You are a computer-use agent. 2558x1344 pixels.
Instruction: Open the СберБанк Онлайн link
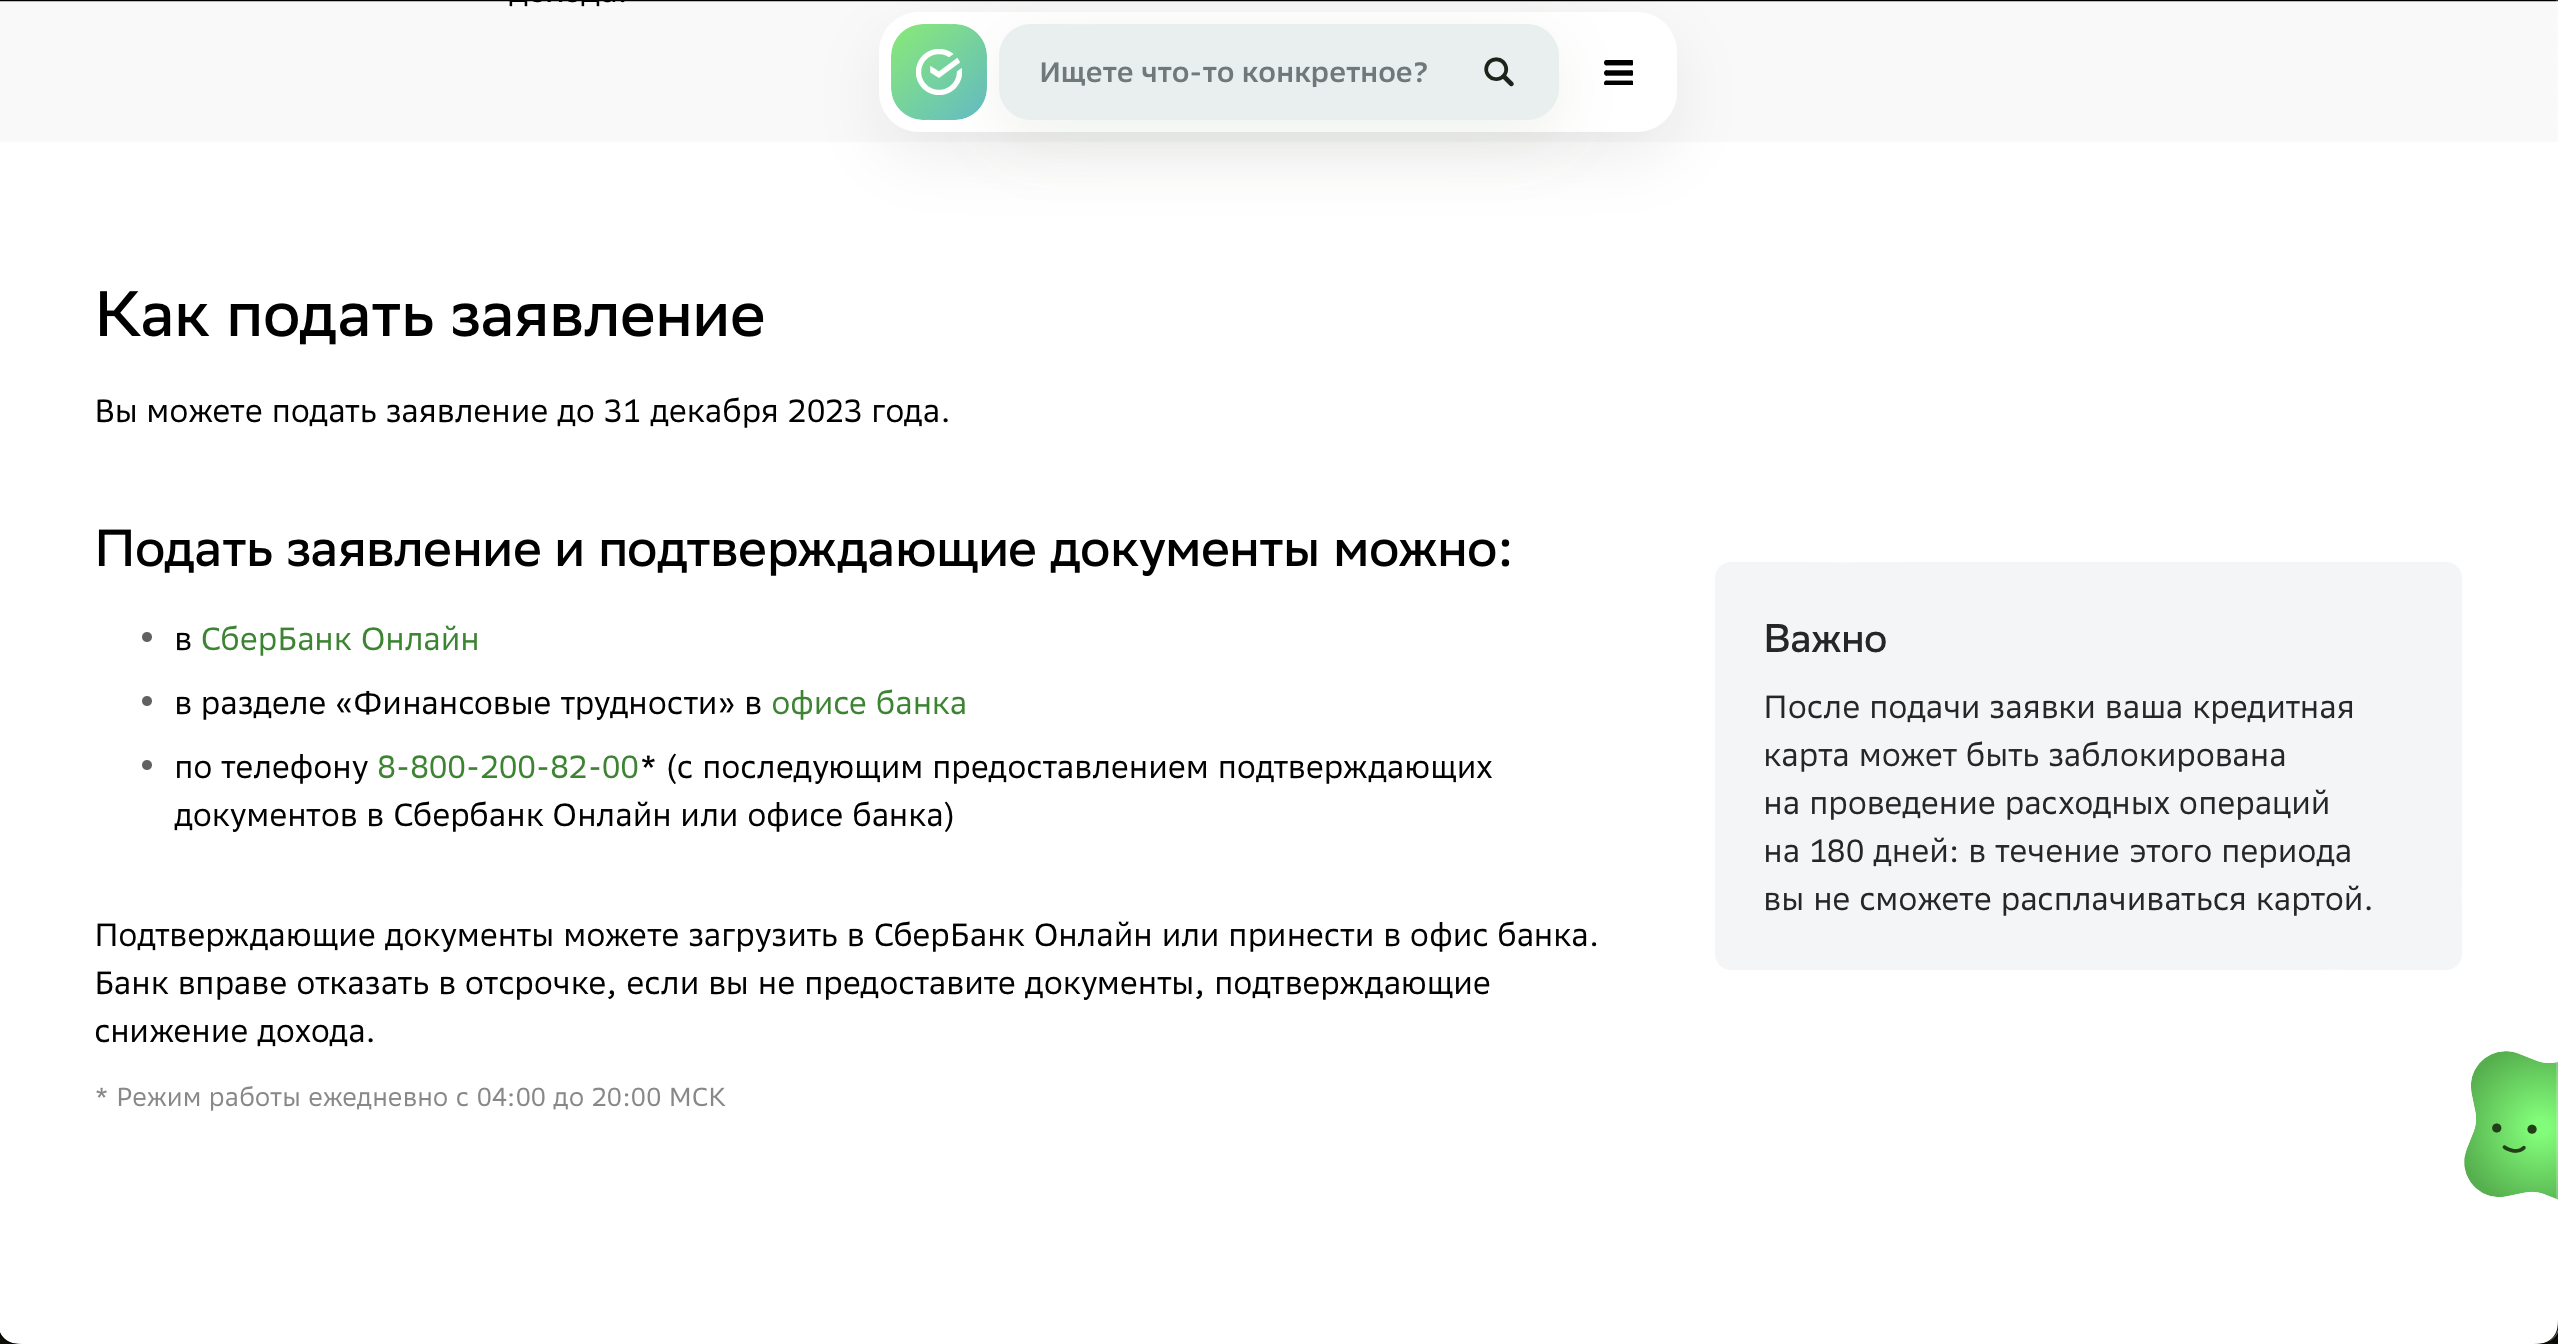click(x=339, y=639)
